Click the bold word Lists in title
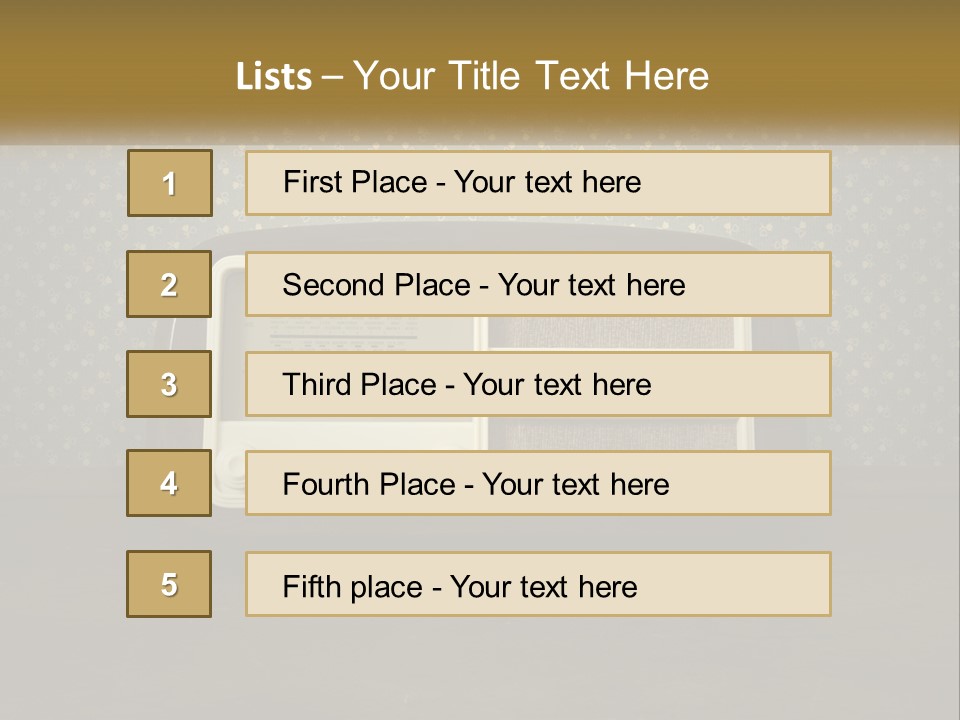The image size is (960, 720). (274, 76)
